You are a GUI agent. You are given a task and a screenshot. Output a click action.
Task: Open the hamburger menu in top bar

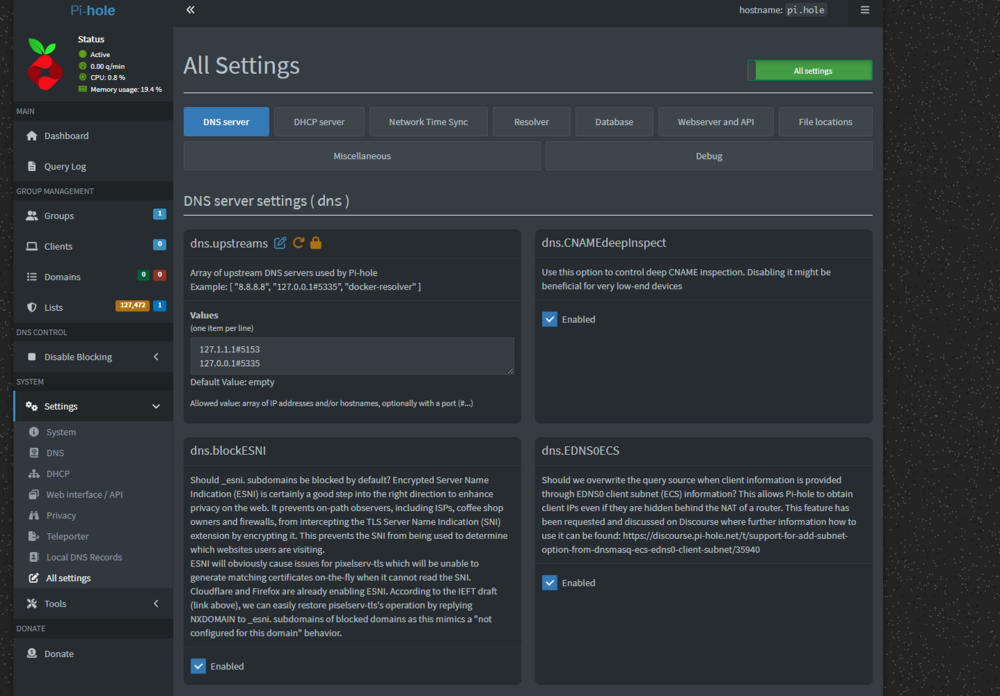865,10
